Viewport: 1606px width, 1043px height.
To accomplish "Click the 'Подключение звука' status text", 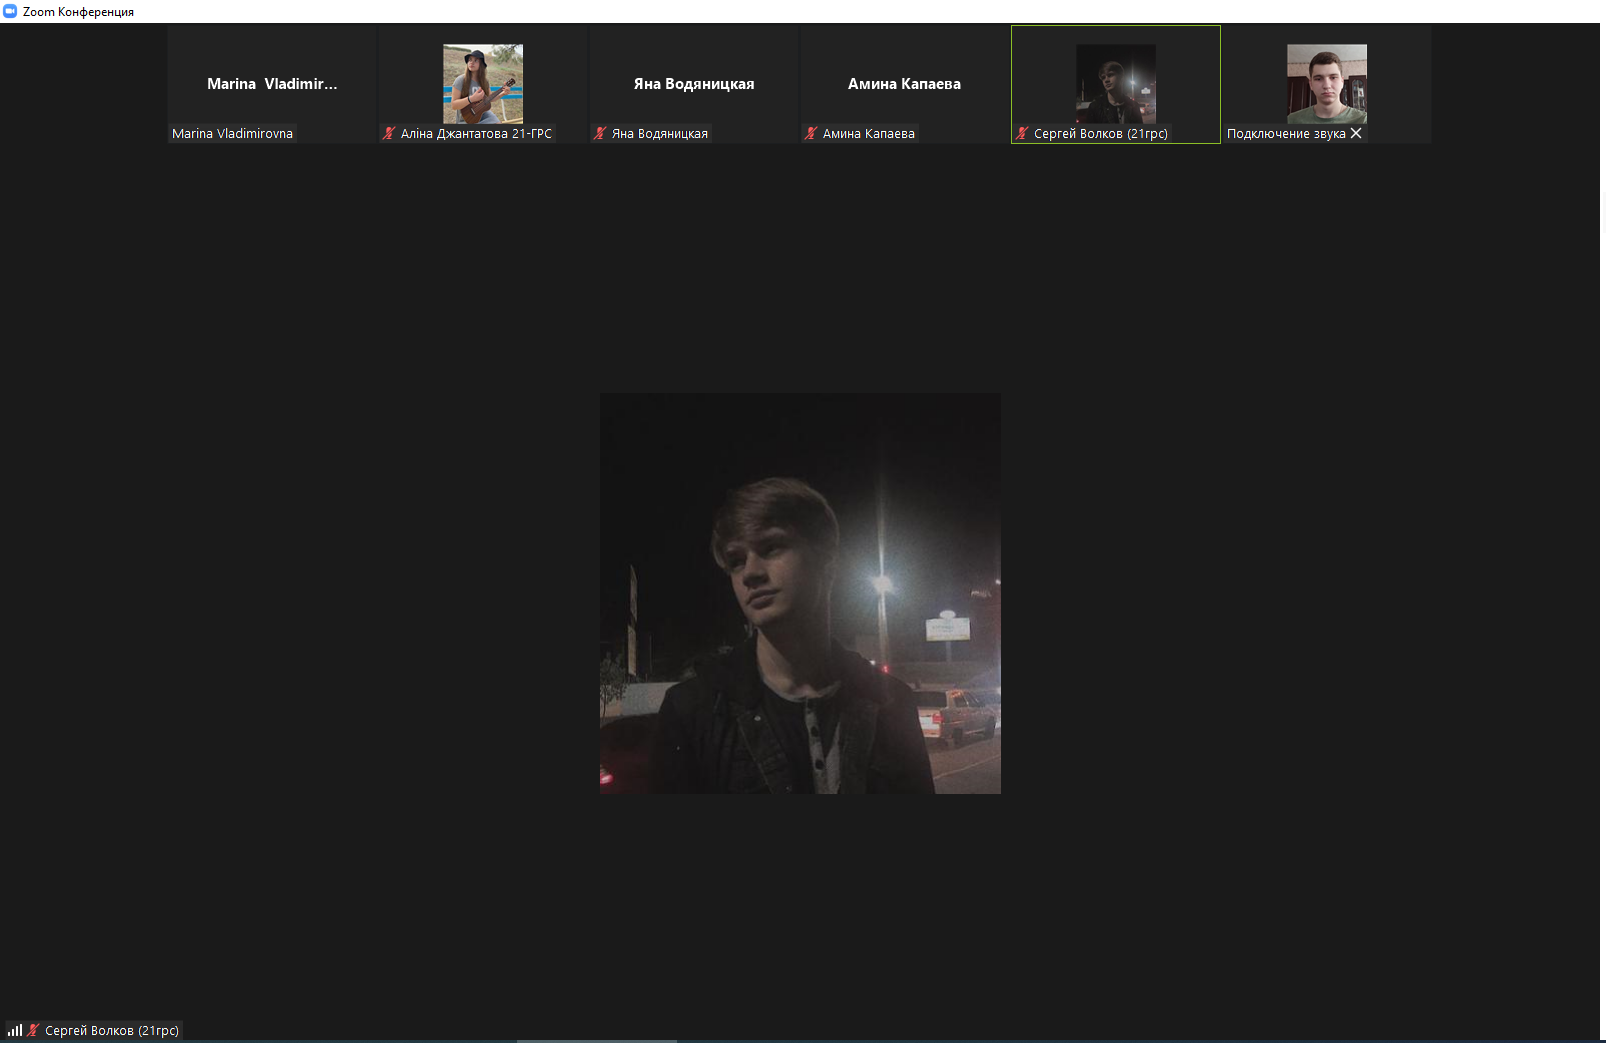I will coord(1286,133).
